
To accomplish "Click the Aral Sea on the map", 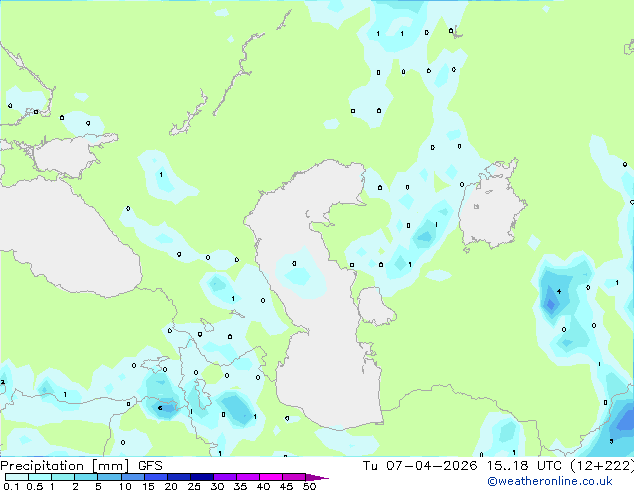I will tap(491, 210).
